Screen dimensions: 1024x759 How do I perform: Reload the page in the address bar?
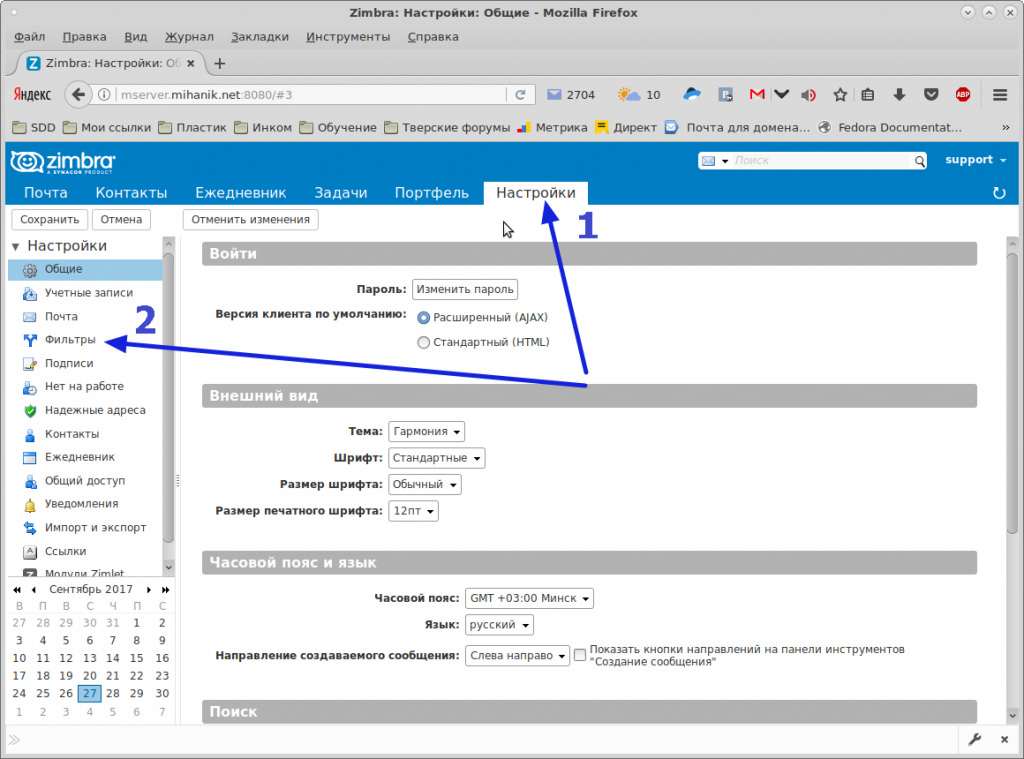tap(520, 95)
